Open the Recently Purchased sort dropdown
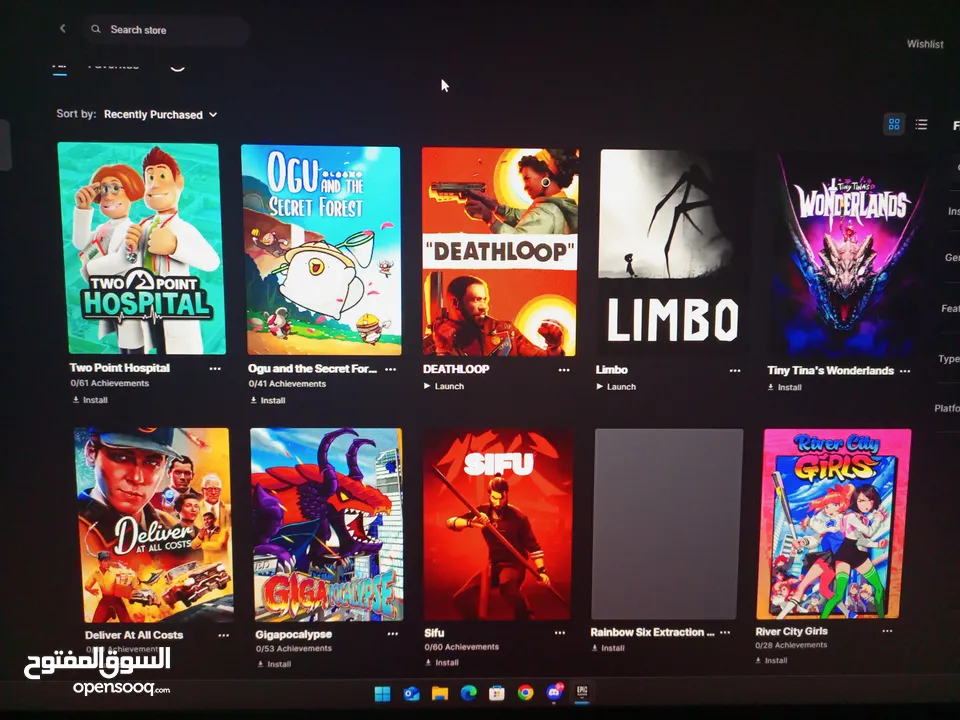The width and height of the screenshot is (960, 720). (x=160, y=114)
